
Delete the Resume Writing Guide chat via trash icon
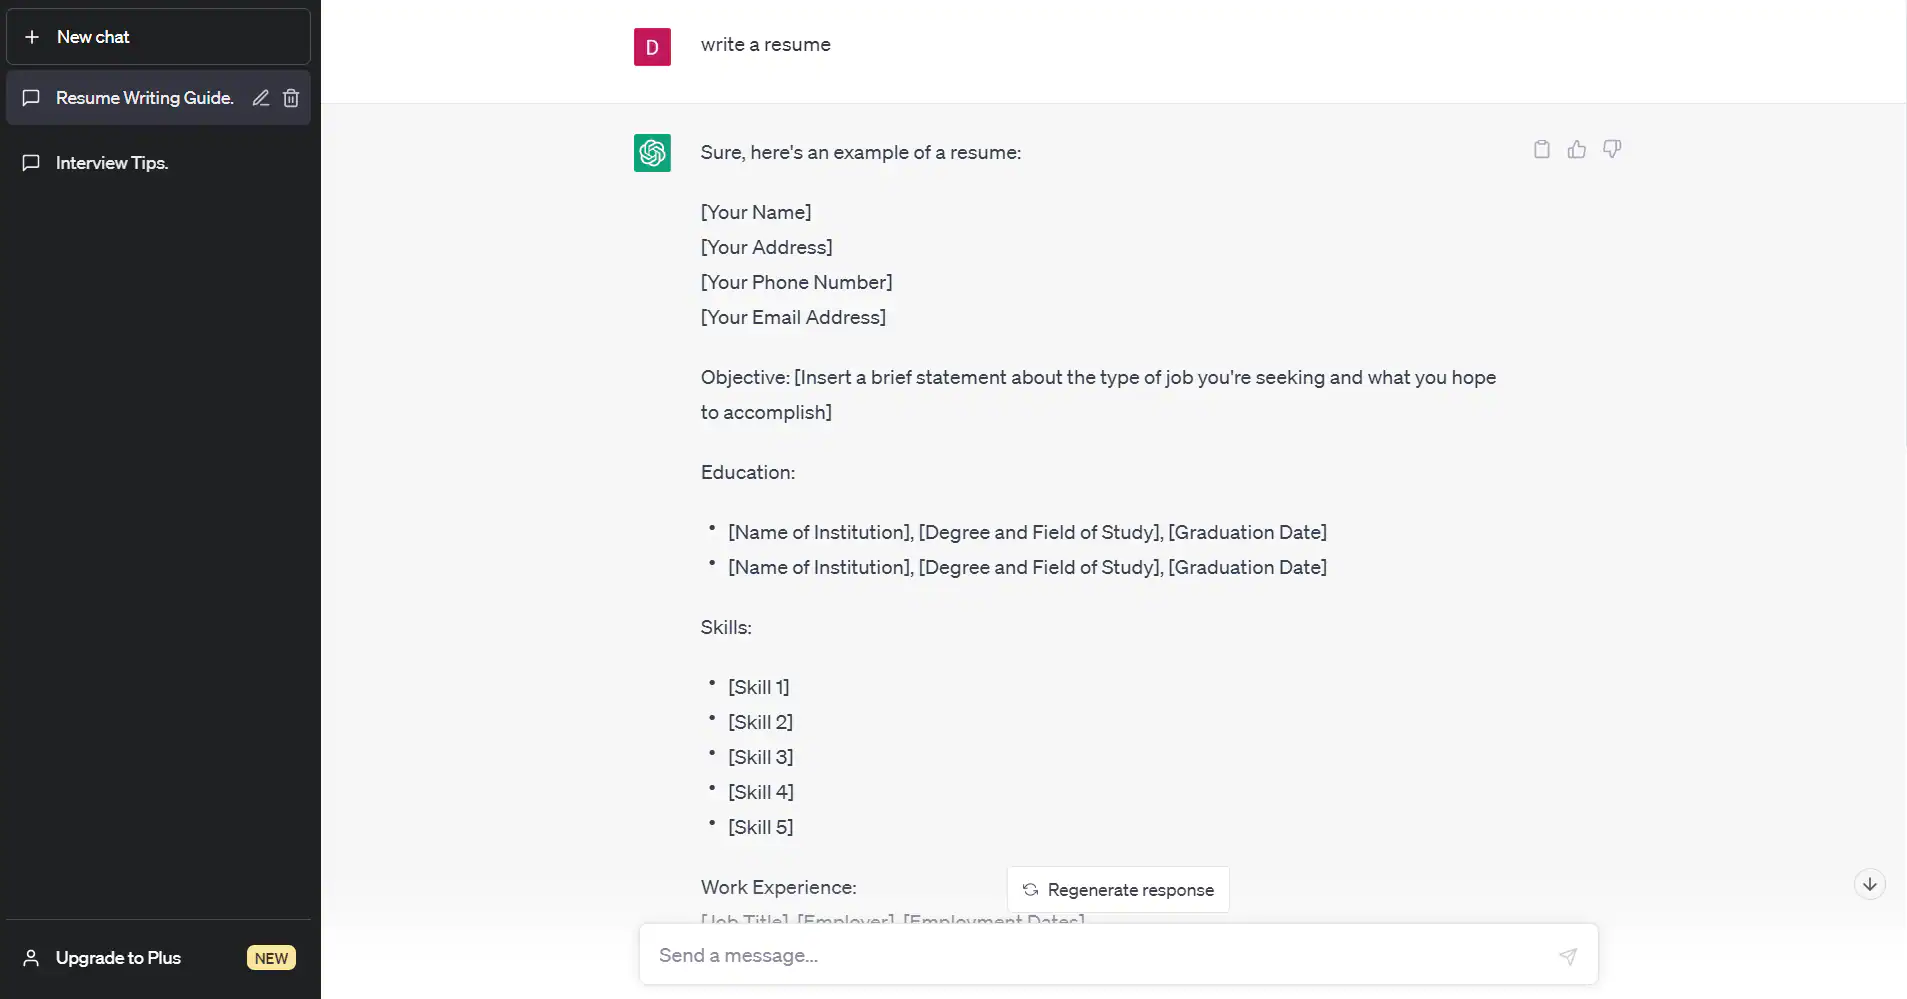[x=291, y=98]
